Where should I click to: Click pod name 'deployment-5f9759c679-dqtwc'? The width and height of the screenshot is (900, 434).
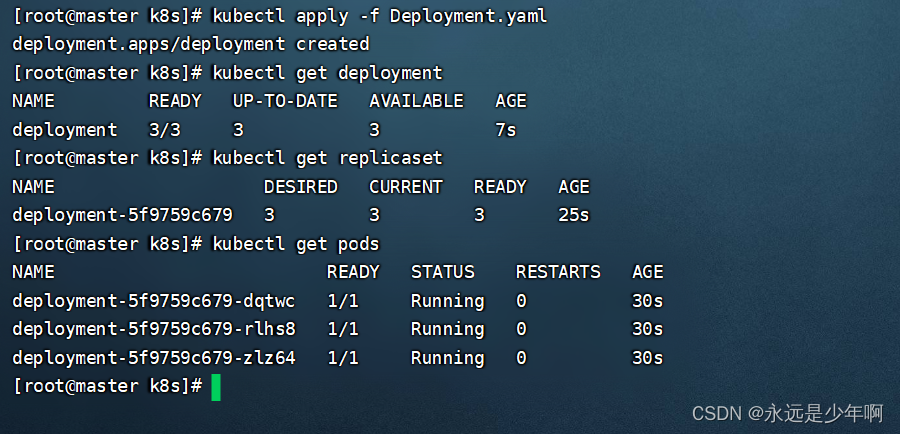(154, 301)
